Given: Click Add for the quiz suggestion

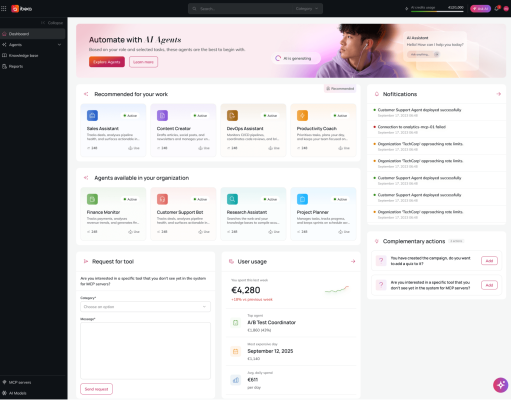Looking at the screenshot, I should coord(489,261).
